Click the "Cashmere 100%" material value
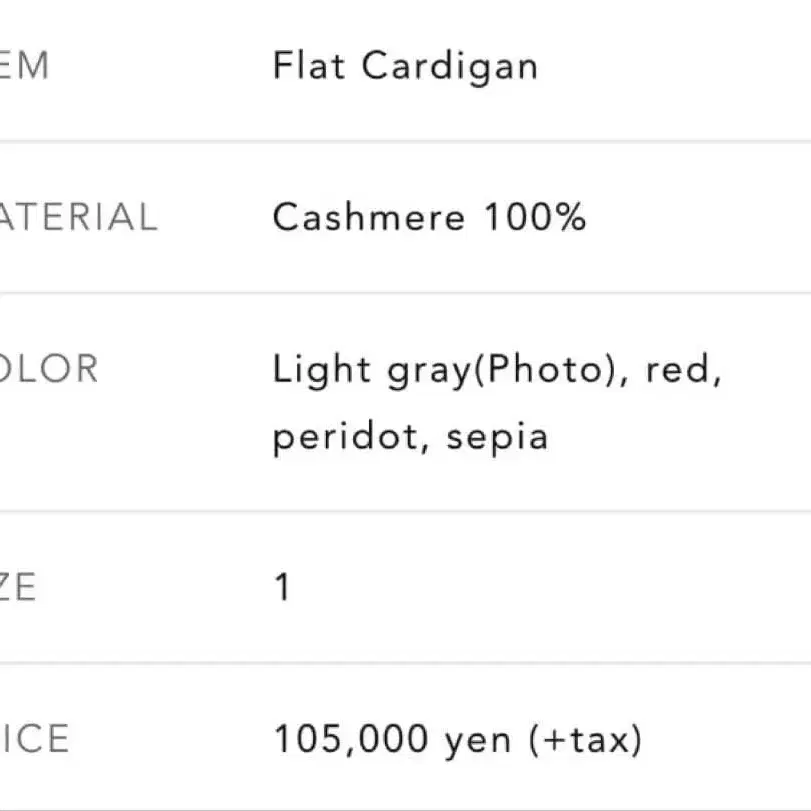Viewport: 811px width, 811px height. (x=428, y=218)
